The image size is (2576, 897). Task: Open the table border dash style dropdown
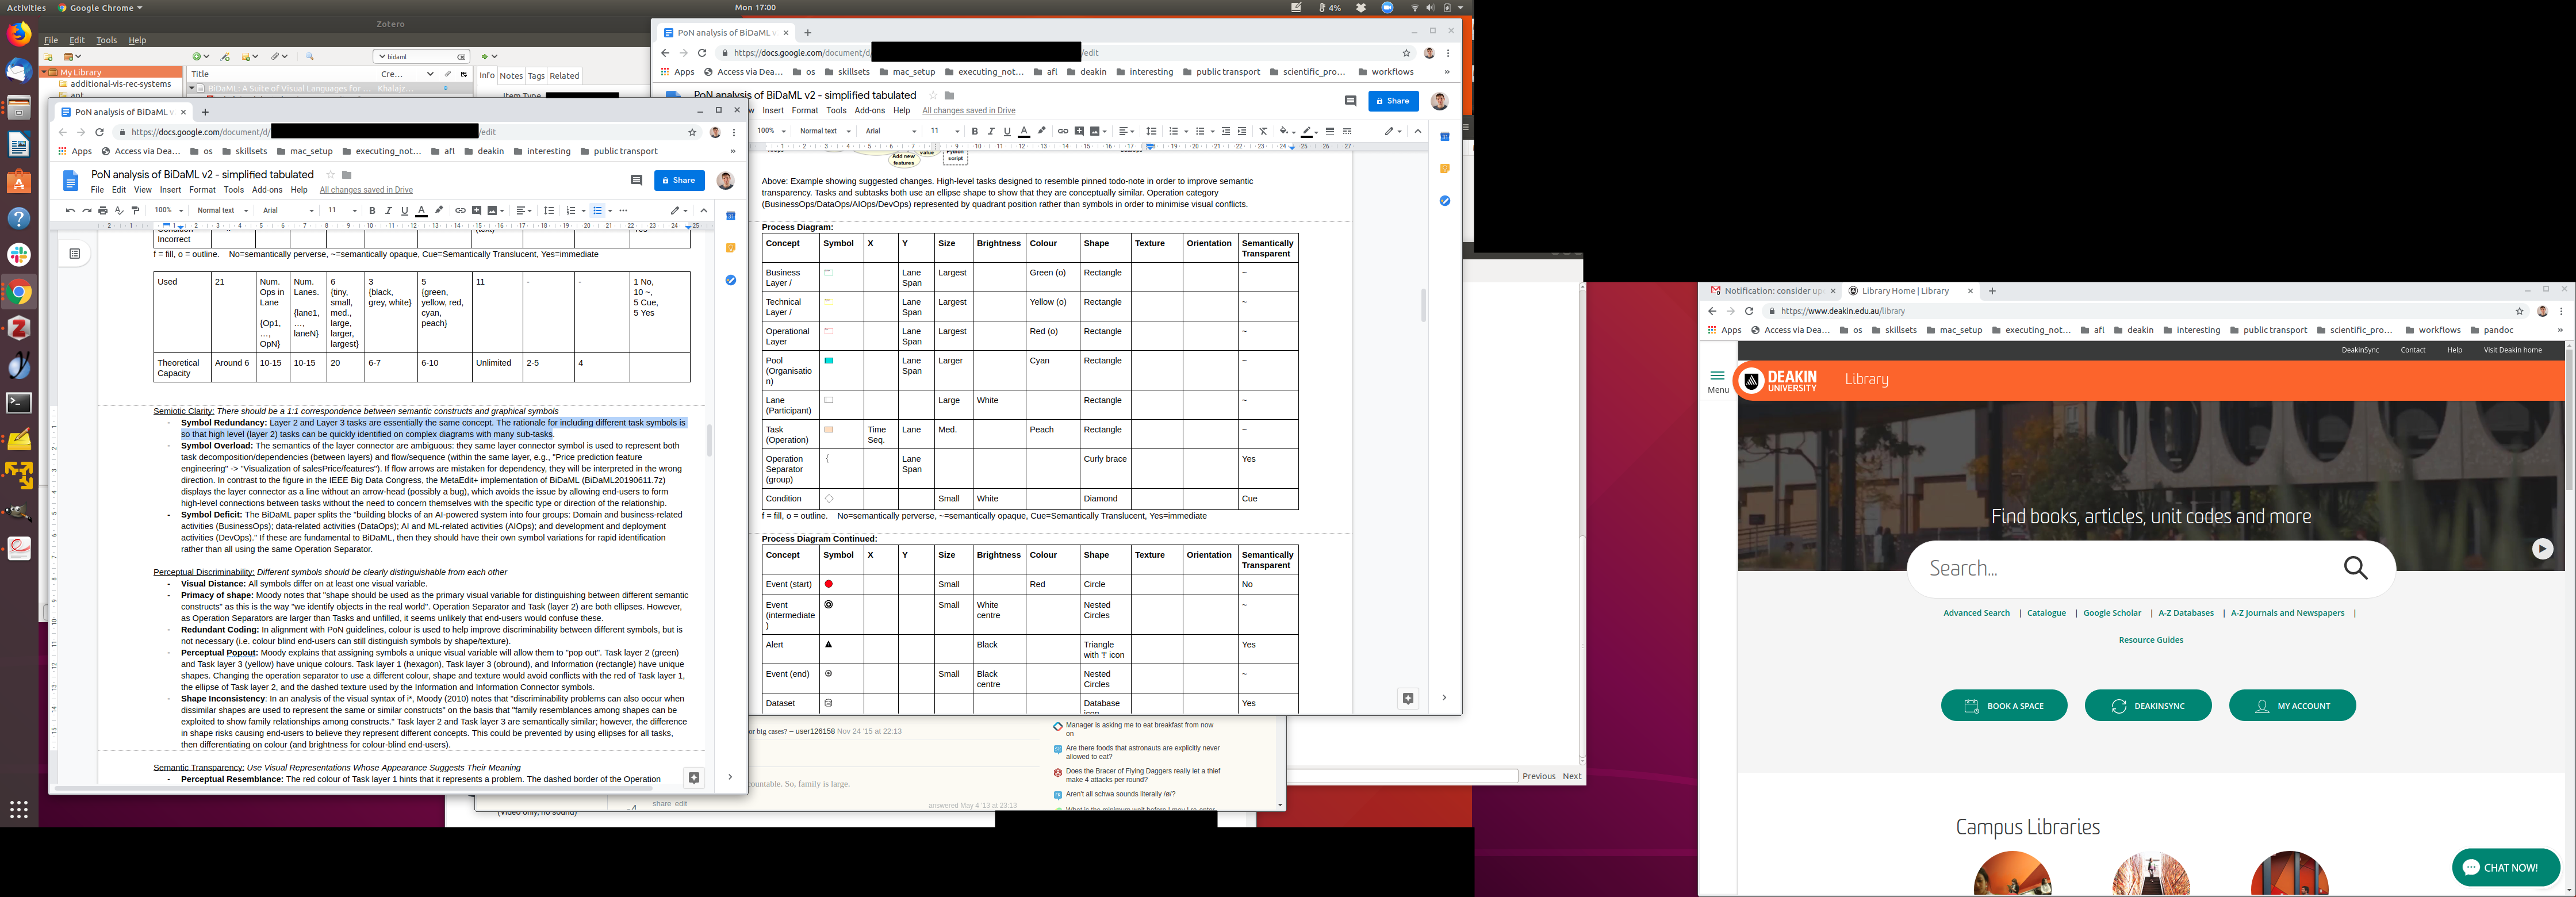(1347, 131)
